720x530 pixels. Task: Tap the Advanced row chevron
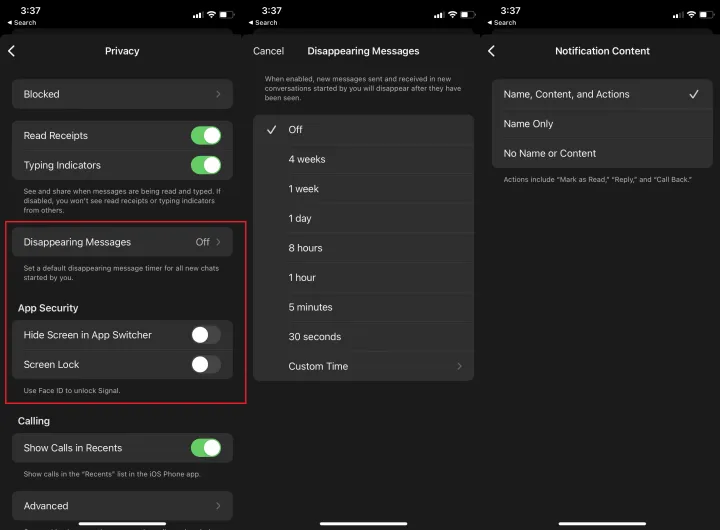coord(218,506)
